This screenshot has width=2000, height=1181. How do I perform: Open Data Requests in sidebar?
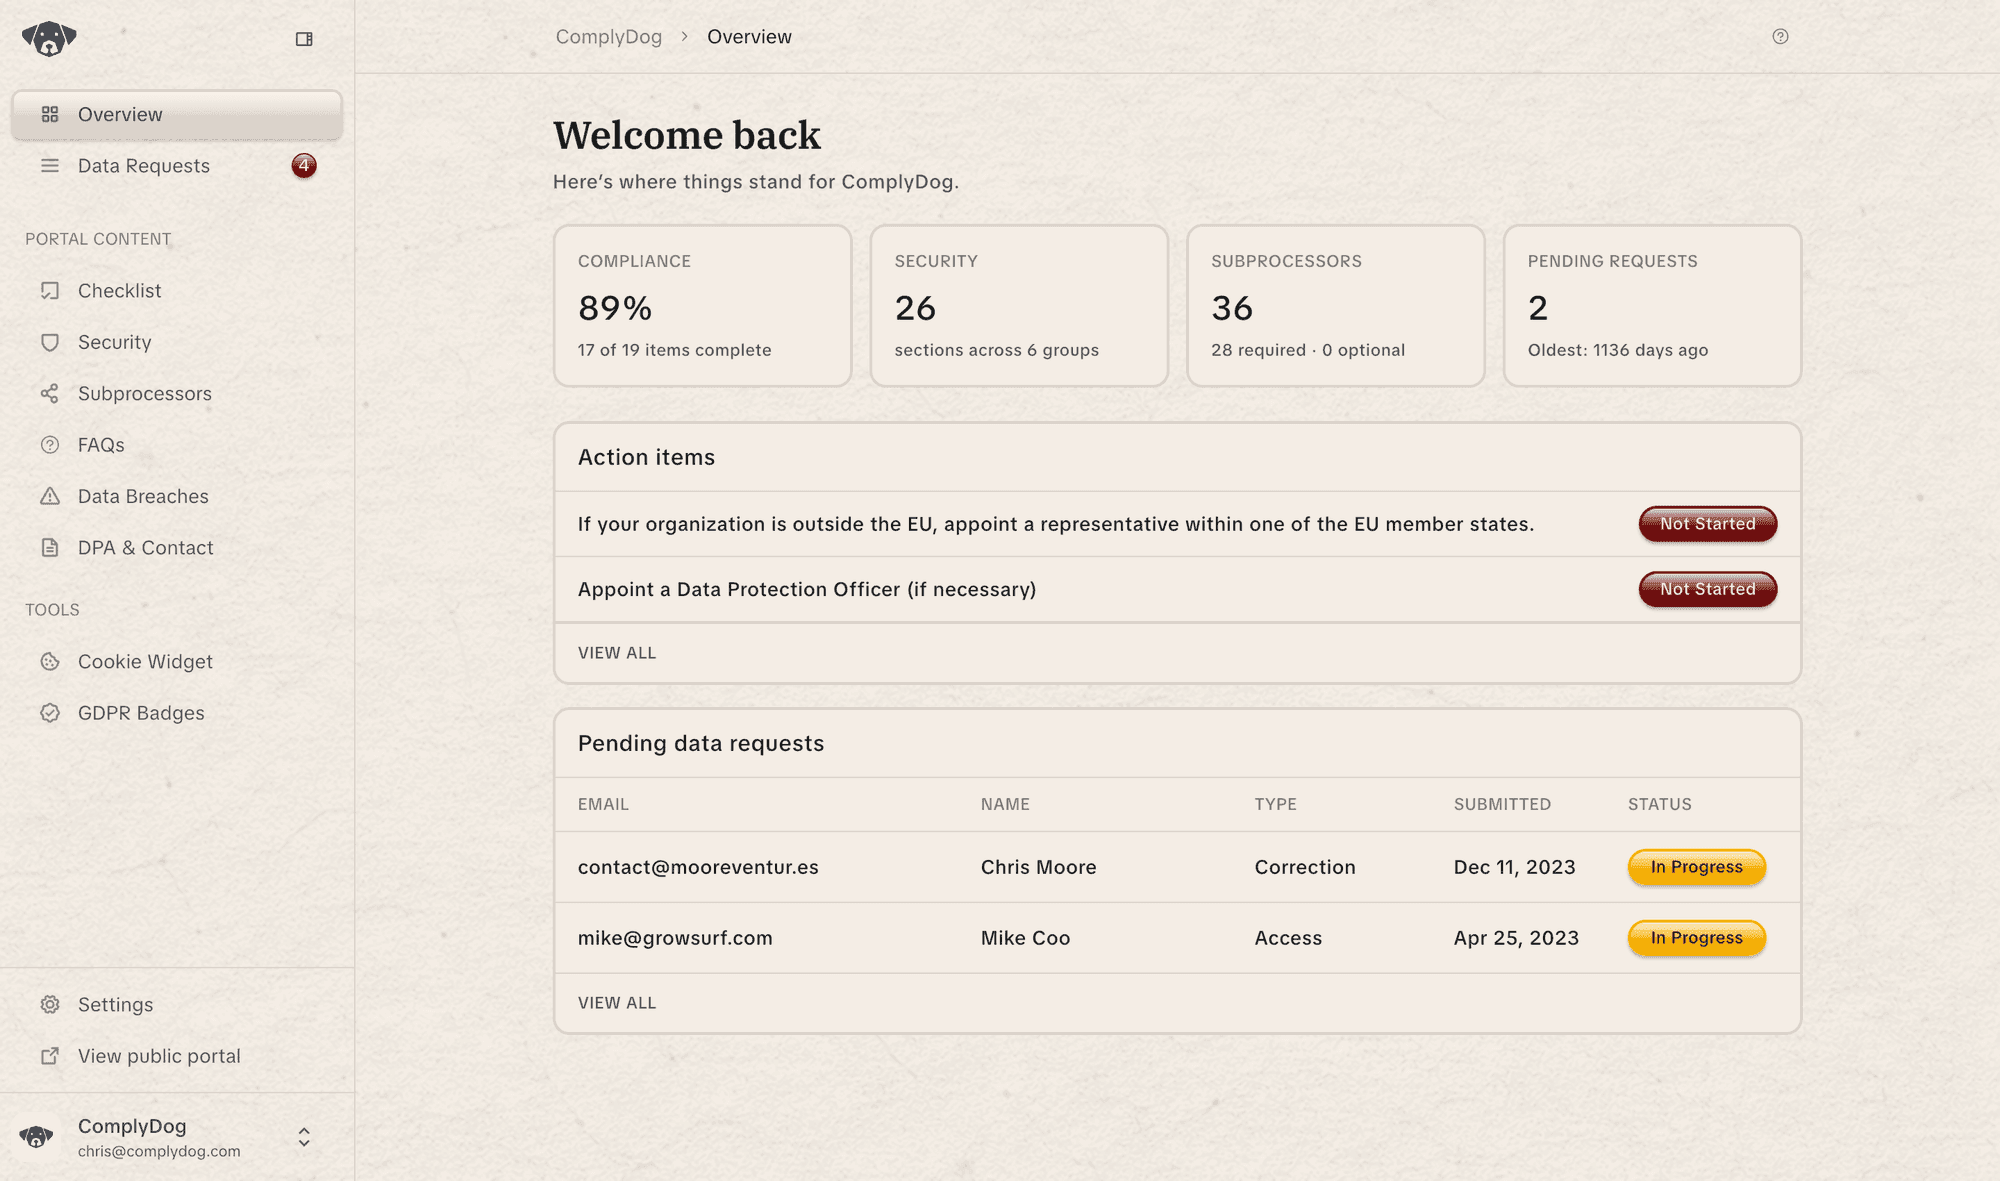point(177,166)
